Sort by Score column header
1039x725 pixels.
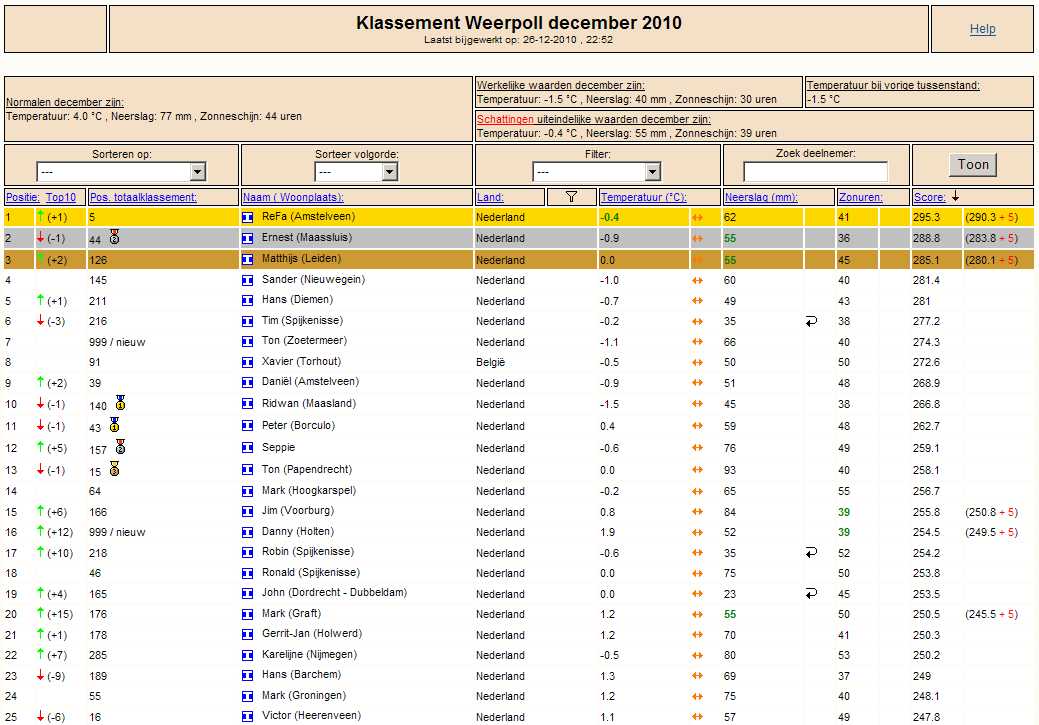click(x=930, y=197)
